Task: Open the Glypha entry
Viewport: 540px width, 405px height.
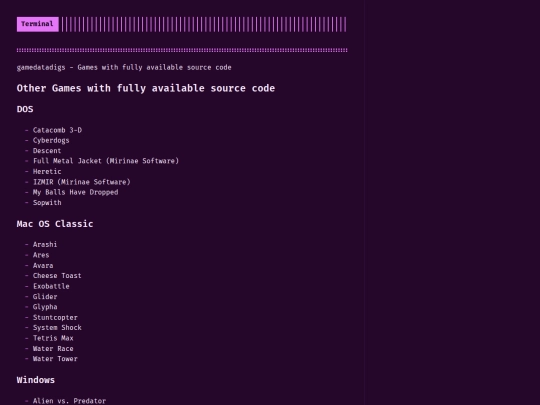Action: (45, 307)
